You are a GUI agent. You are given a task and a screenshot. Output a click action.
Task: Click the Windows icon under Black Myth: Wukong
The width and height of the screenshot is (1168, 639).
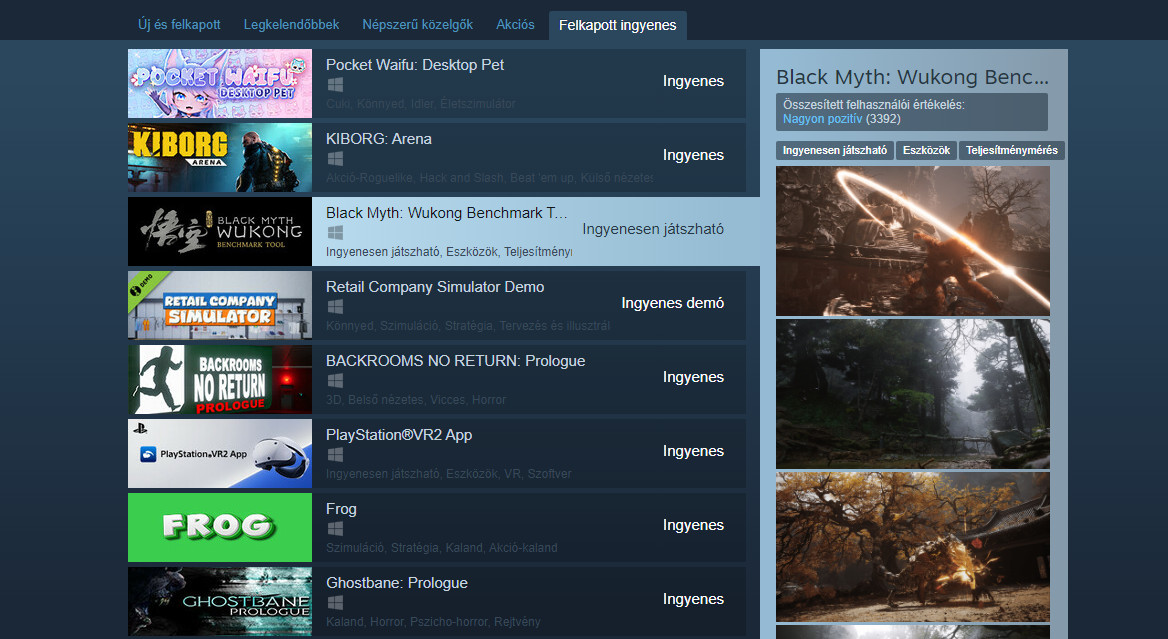[x=335, y=232]
